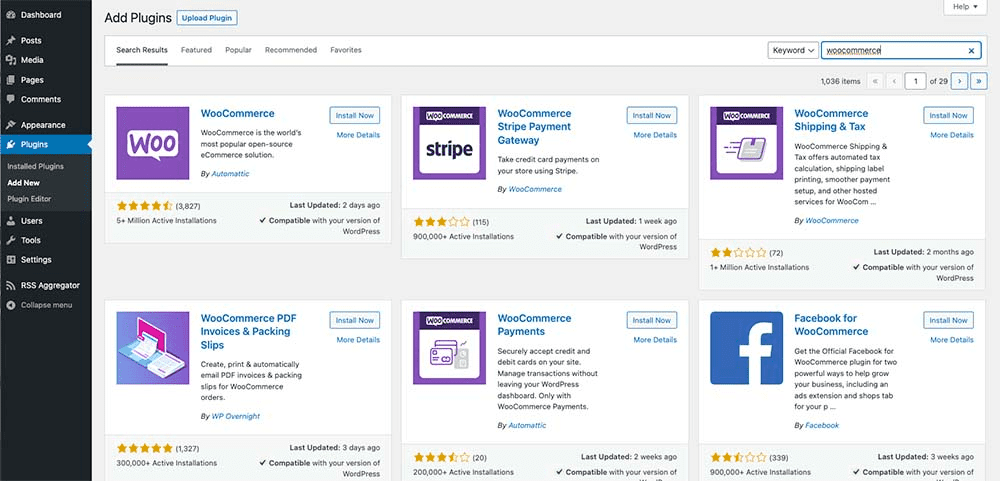Viewport: 1000px width, 481px height.
Task: Click "5+ Million Active Installations" text
Action: [166, 221]
